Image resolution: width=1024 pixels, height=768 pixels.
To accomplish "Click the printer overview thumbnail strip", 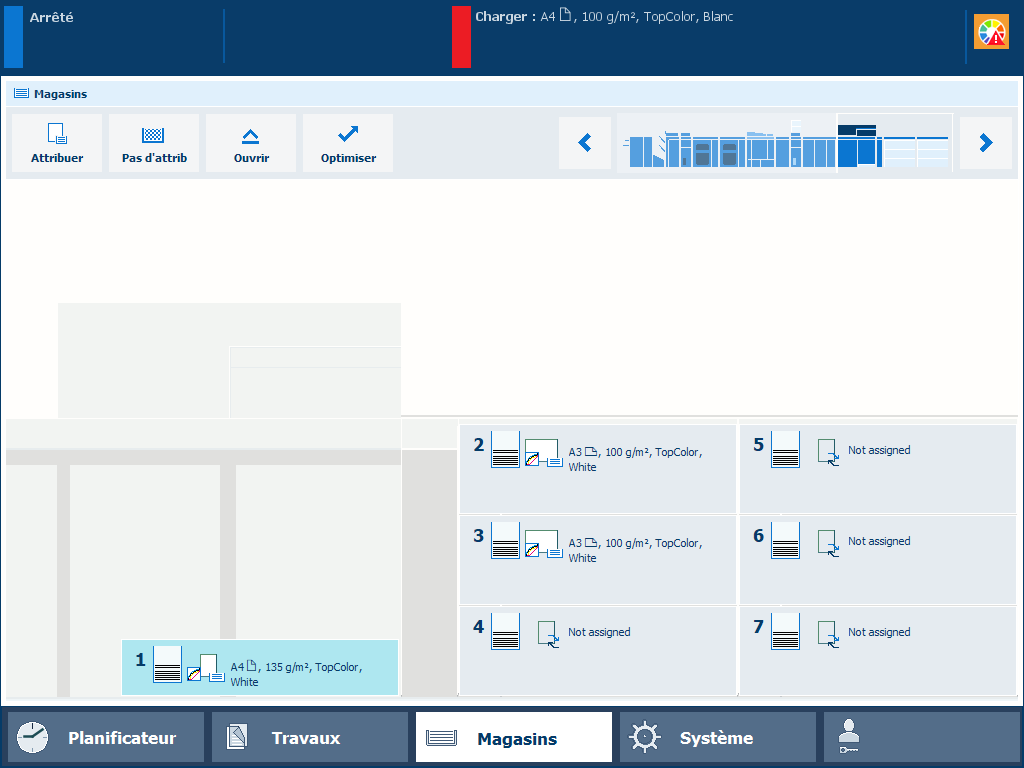I will coord(785,143).
